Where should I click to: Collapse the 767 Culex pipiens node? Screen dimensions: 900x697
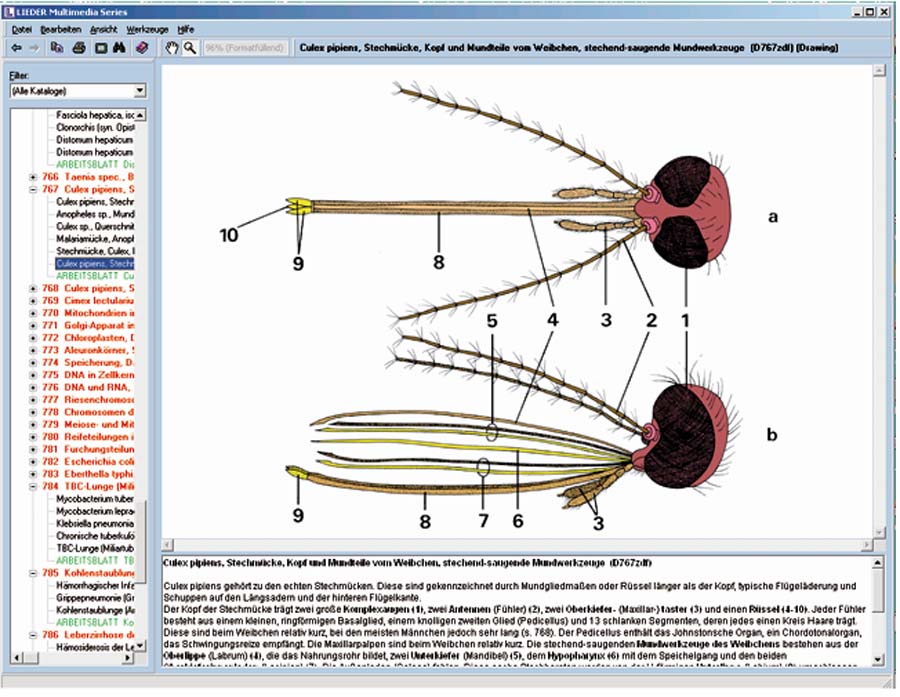click(34, 189)
